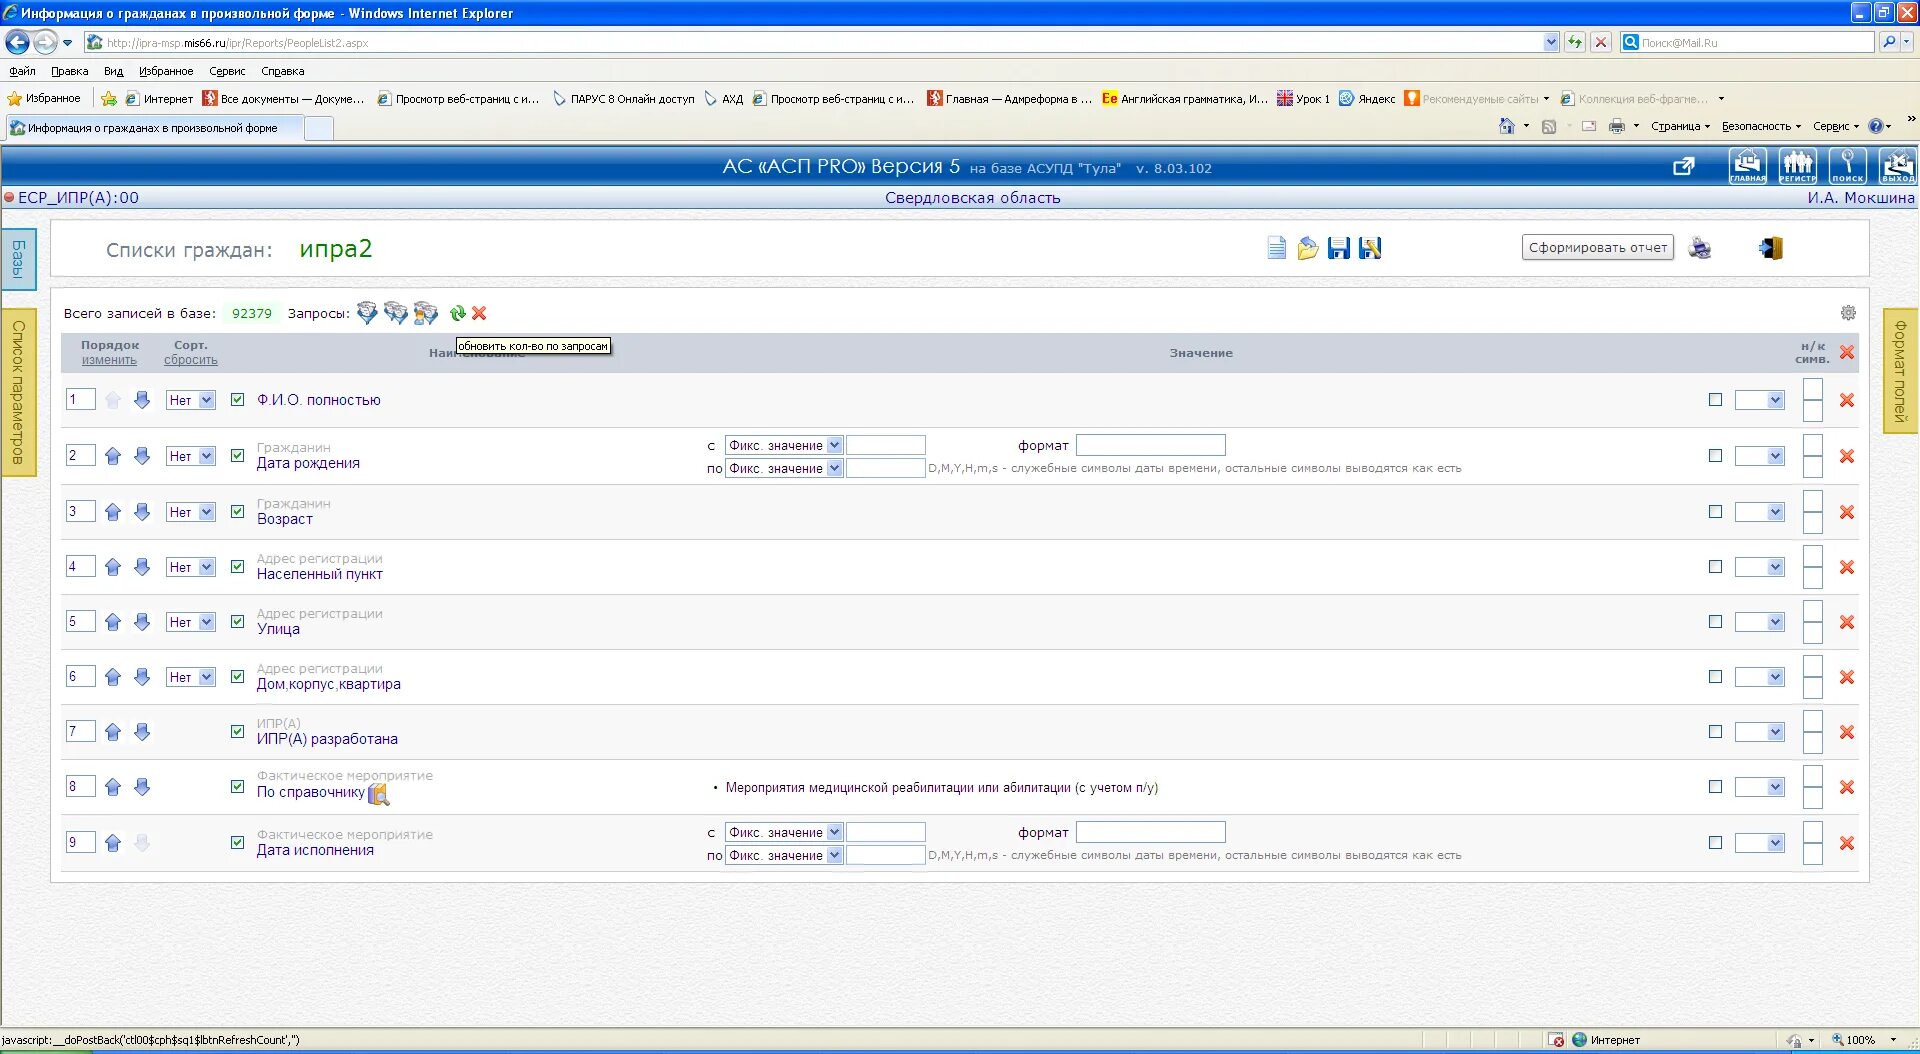Viewport: 1920px width, 1054px height.
Task: Open the right-side dropdown in ИПР(А) разработана row
Action: coord(1760,732)
